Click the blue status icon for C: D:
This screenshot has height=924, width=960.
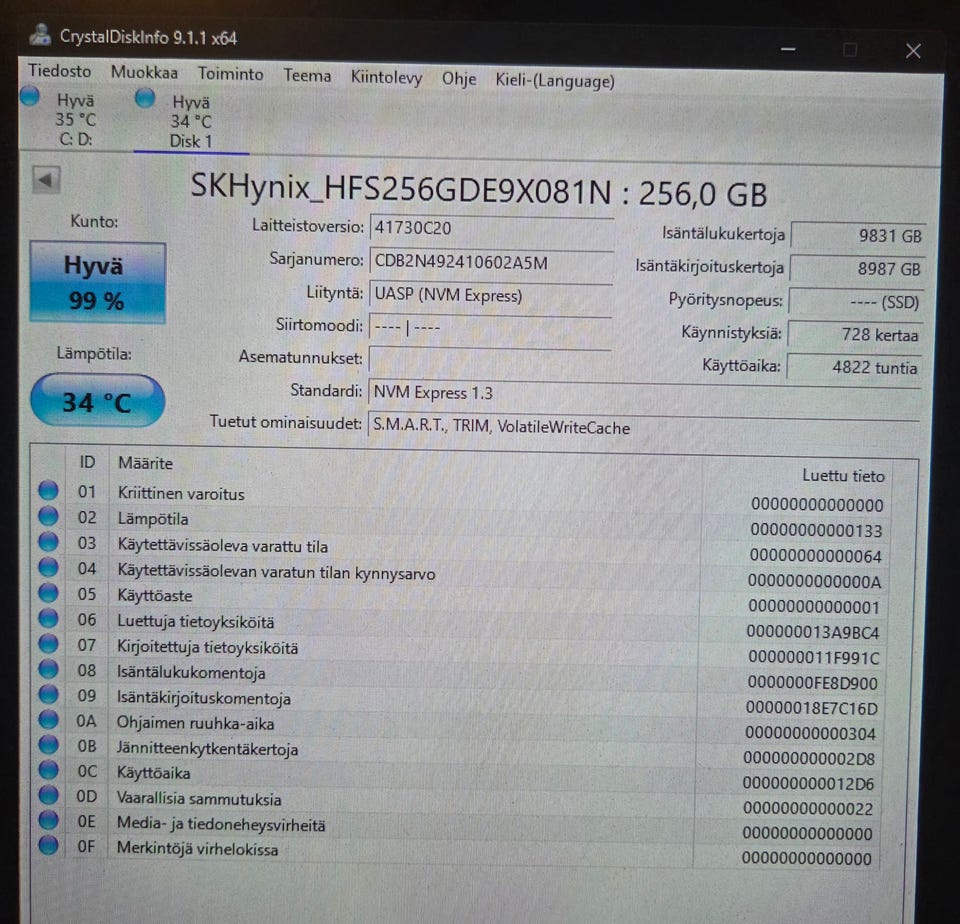click(x=29, y=96)
